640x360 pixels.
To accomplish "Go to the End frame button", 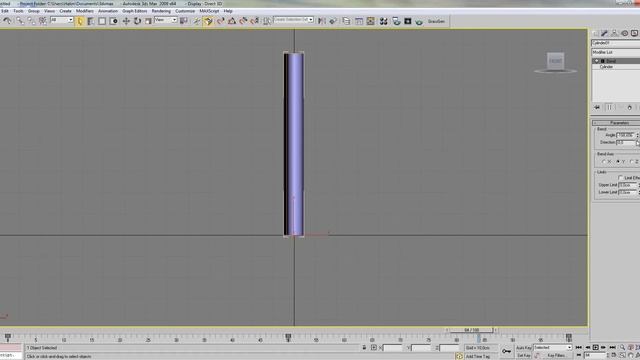I will pos(612,347).
